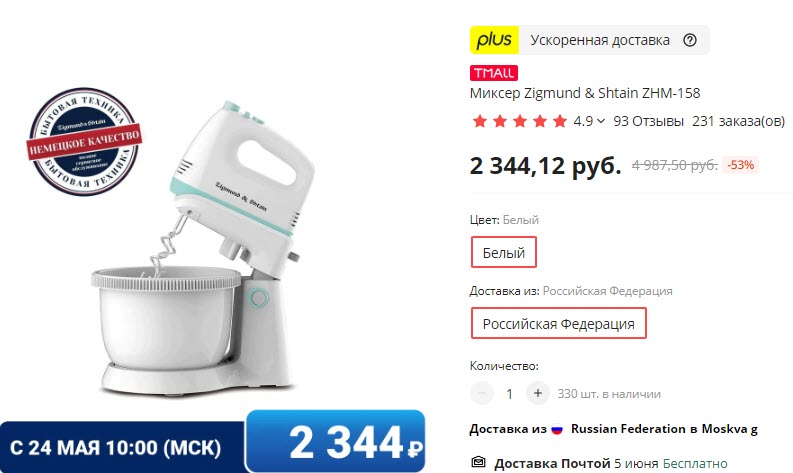793x473 pixels.
Task: Select Российская Федерация shipping origin option
Action: pyautogui.click(x=558, y=323)
